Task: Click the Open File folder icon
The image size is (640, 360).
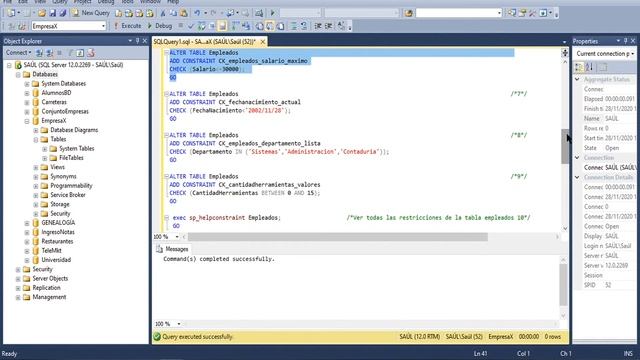Action: [x=42, y=13]
